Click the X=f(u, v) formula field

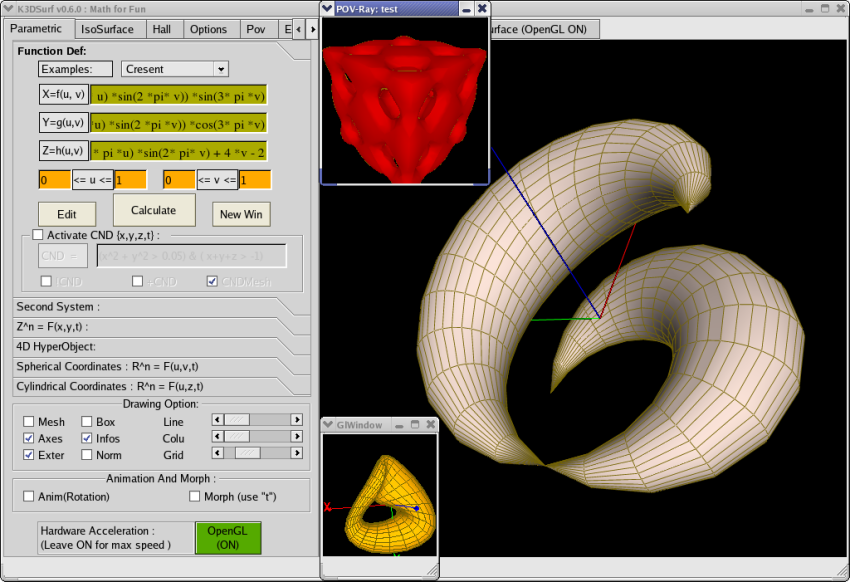tap(179, 96)
